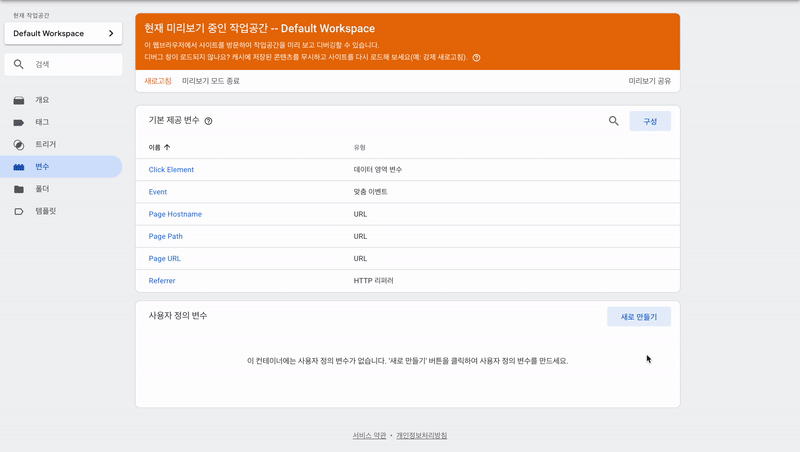Open the 서비스 약관 terms link in footer
Image resolution: width=800 pixels, height=452 pixels.
click(369, 436)
